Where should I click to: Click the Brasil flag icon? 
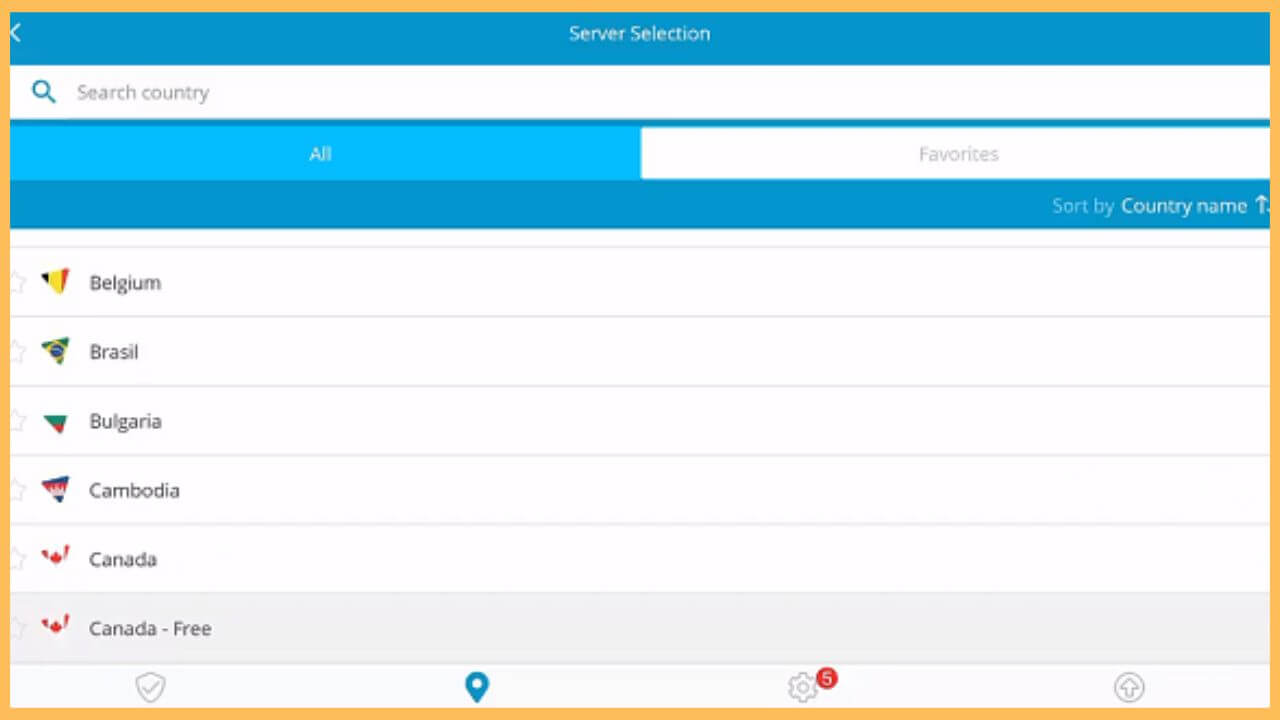(x=56, y=351)
